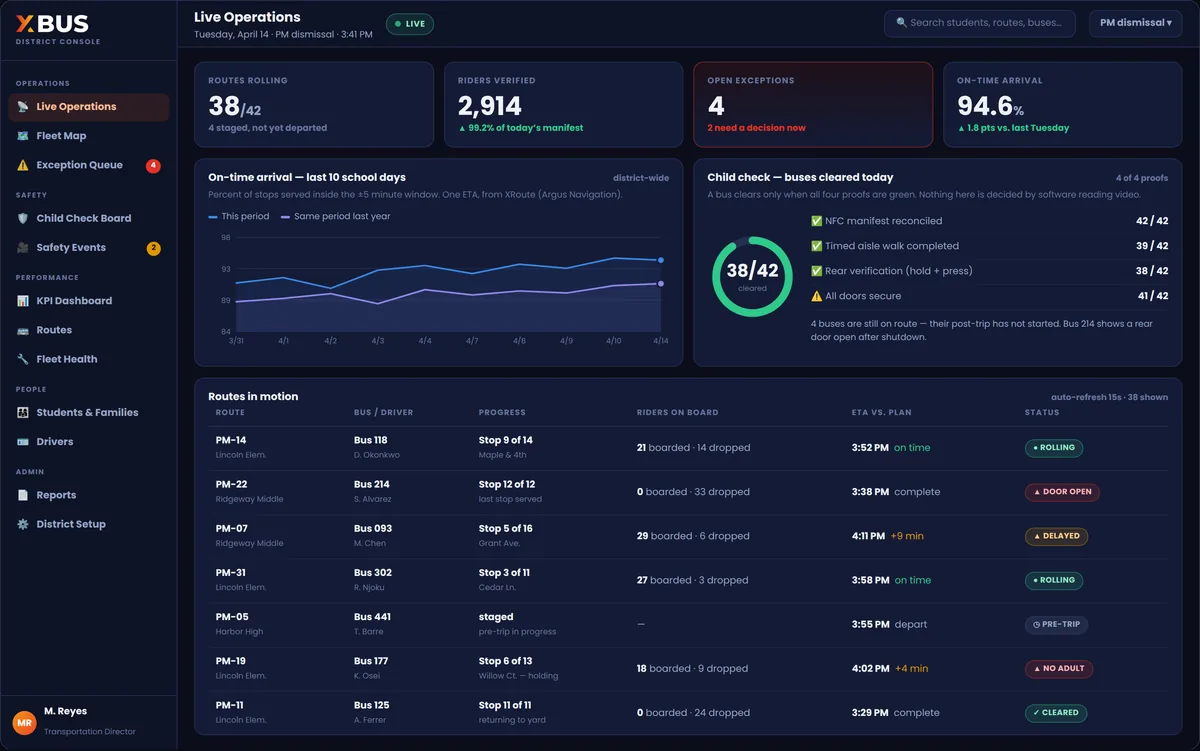The width and height of the screenshot is (1200, 751).
Task: Click the District Setup gear icon
Action: point(23,524)
